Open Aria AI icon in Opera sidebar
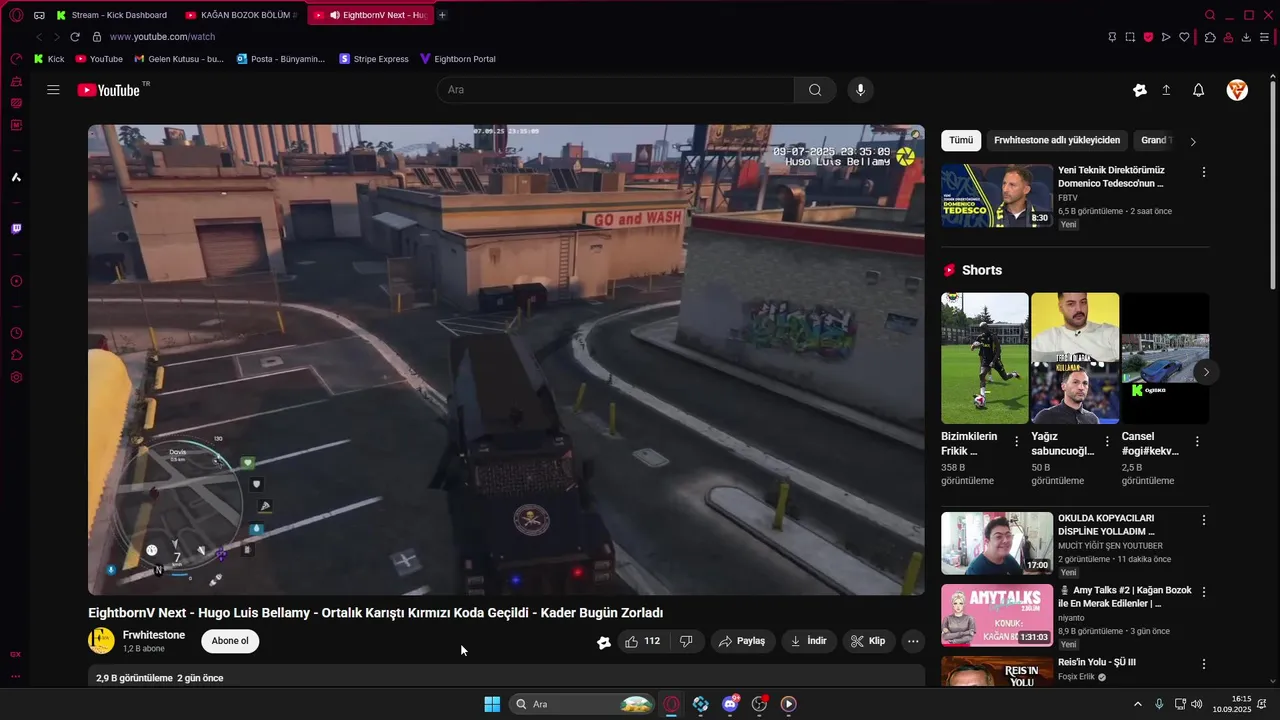Image resolution: width=1280 pixels, height=720 pixels. [16, 177]
